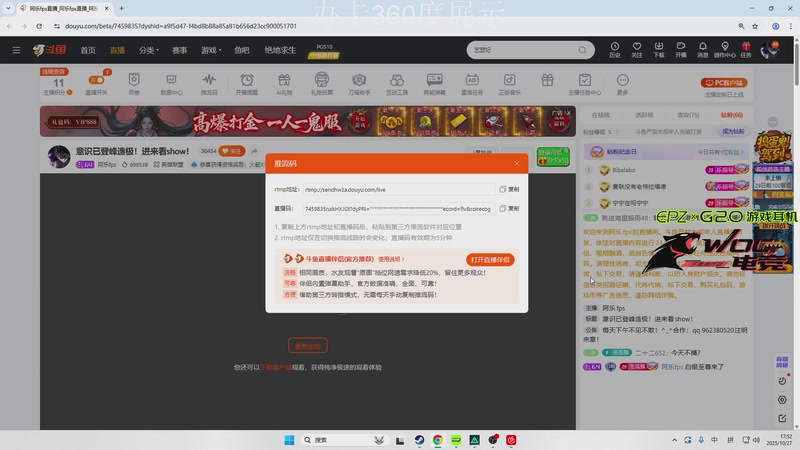This screenshot has height=450, width=800.
Task: Open the 数据中心 data center tool
Action: point(171,84)
